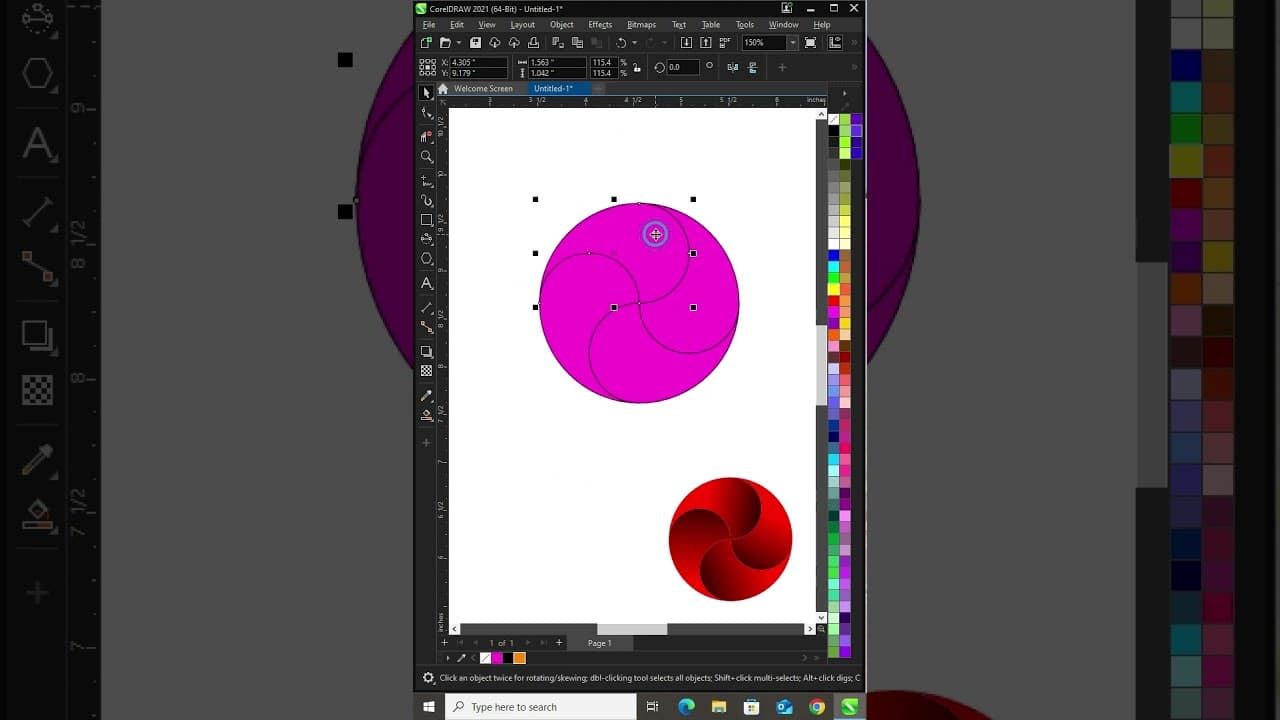Image resolution: width=1280 pixels, height=720 pixels.
Task: Open the File menu
Action: (429, 25)
